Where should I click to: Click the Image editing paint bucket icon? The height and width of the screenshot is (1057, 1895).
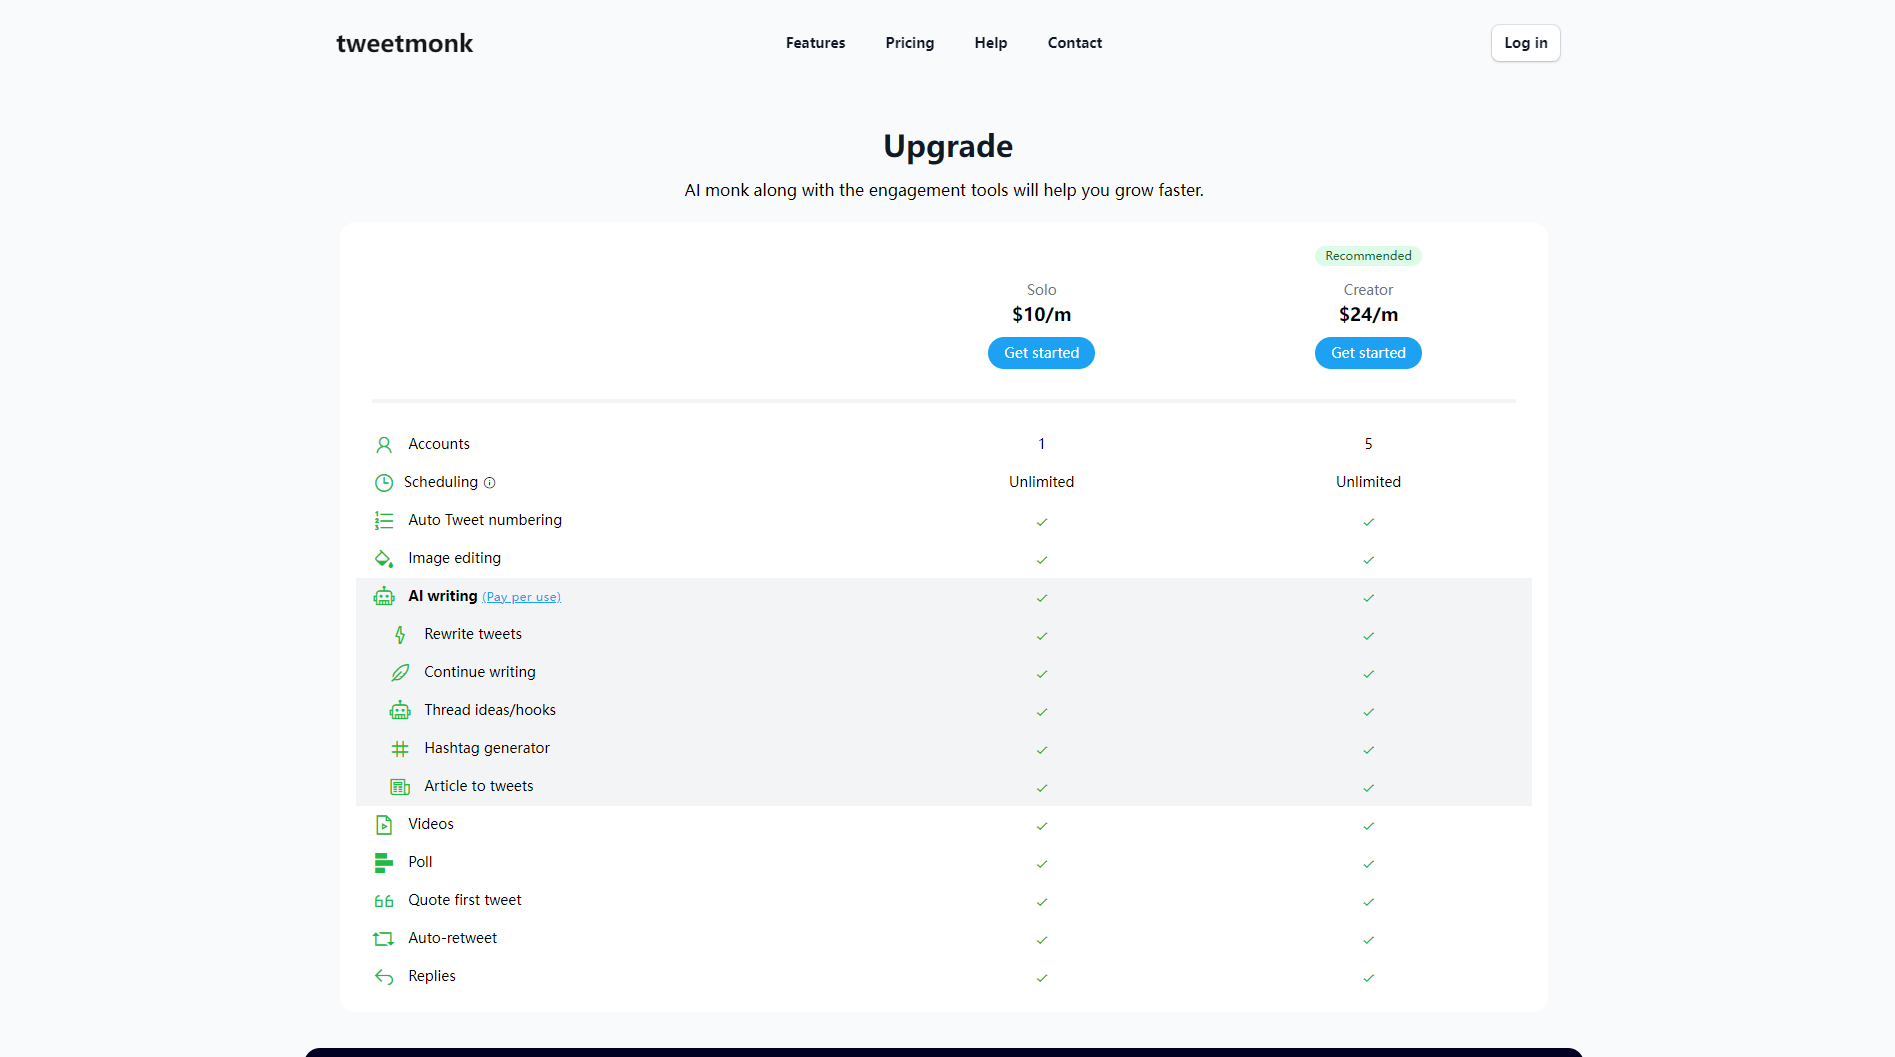384,559
